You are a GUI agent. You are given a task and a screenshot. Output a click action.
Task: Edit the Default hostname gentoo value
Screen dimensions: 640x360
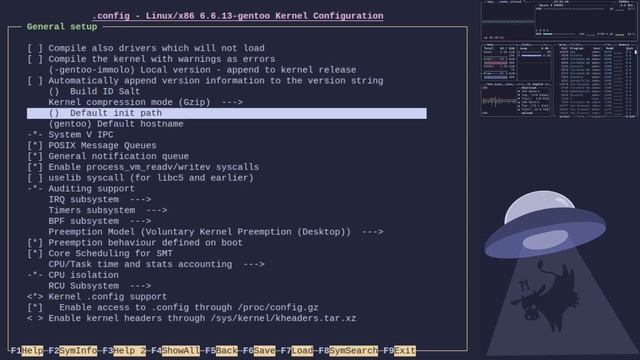[x=116, y=124]
